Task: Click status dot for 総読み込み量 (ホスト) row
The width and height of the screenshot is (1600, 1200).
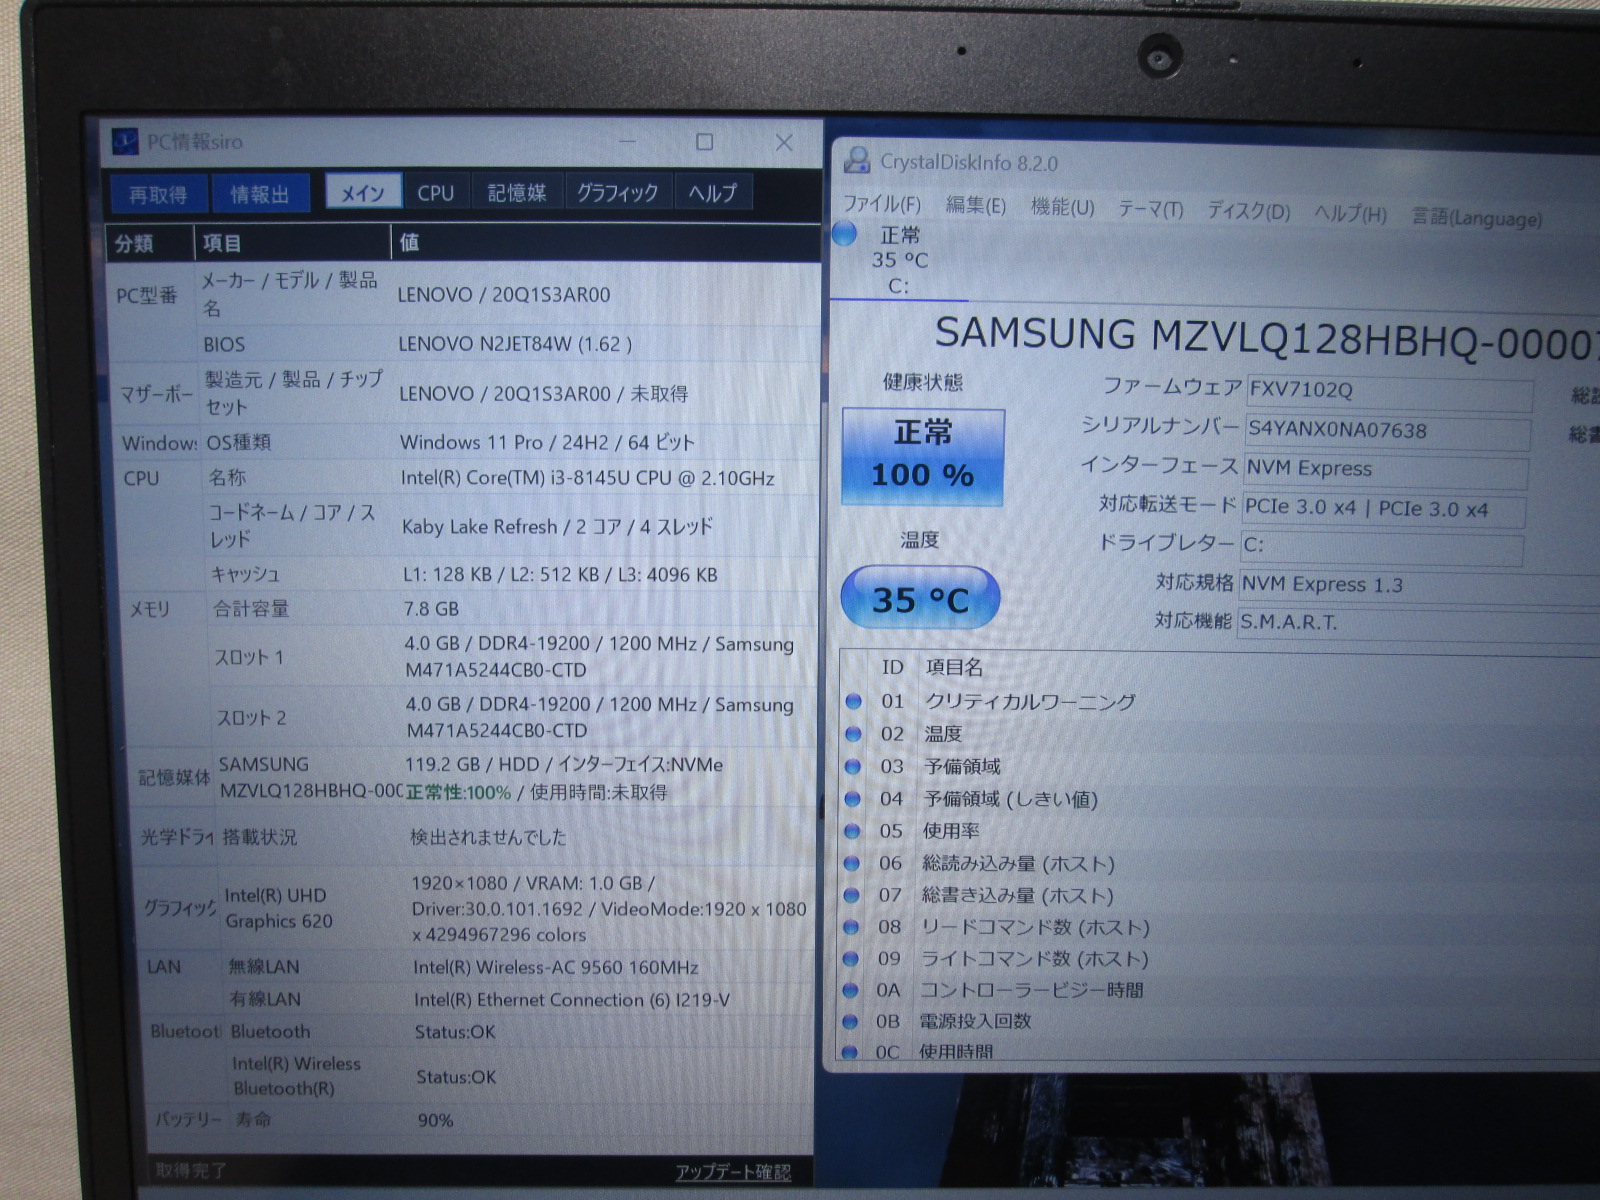Action: click(x=852, y=863)
